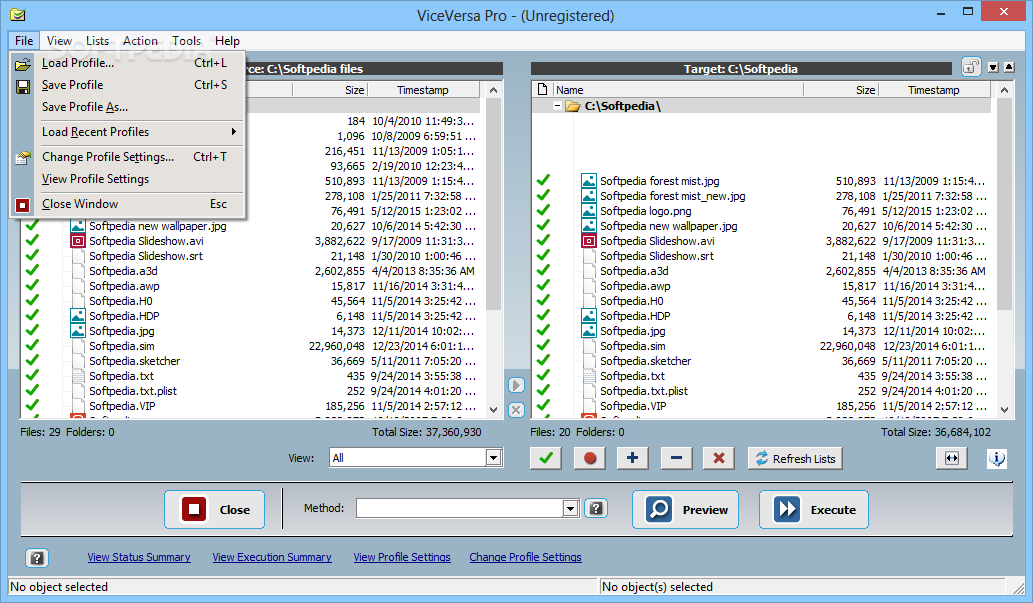The width and height of the screenshot is (1033, 603).
Task: Click the Execute button
Action: click(814, 509)
